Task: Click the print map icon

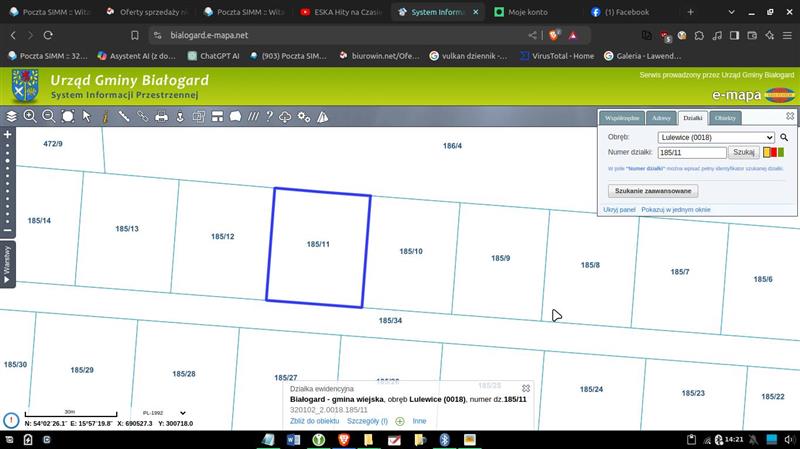Action: point(161,117)
